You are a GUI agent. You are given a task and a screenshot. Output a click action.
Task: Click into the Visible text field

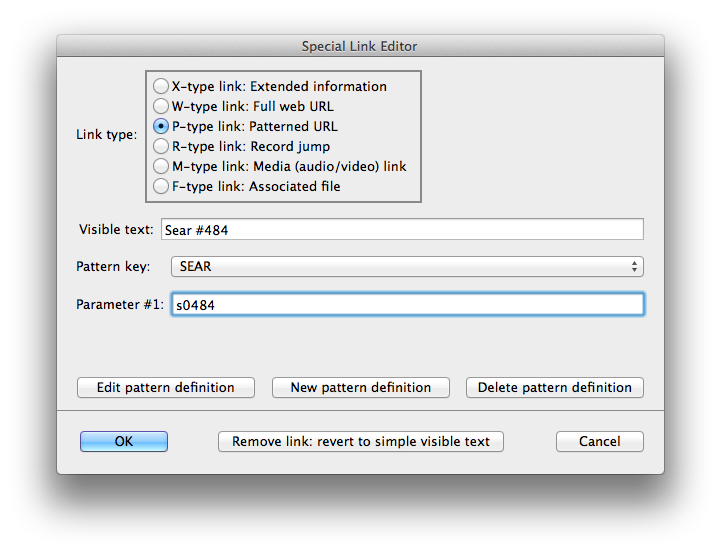pyautogui.click(x=401, y=230)
